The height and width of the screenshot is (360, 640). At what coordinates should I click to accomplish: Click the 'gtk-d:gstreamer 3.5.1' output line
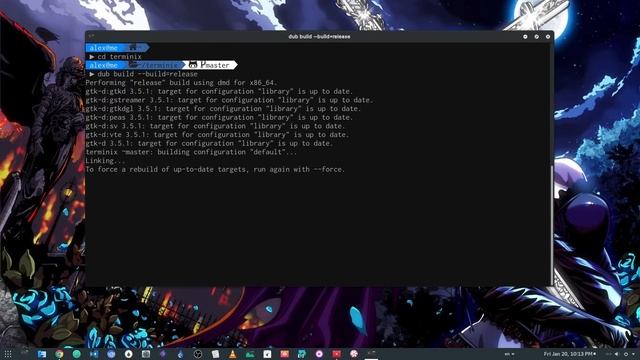click(229, 100)
